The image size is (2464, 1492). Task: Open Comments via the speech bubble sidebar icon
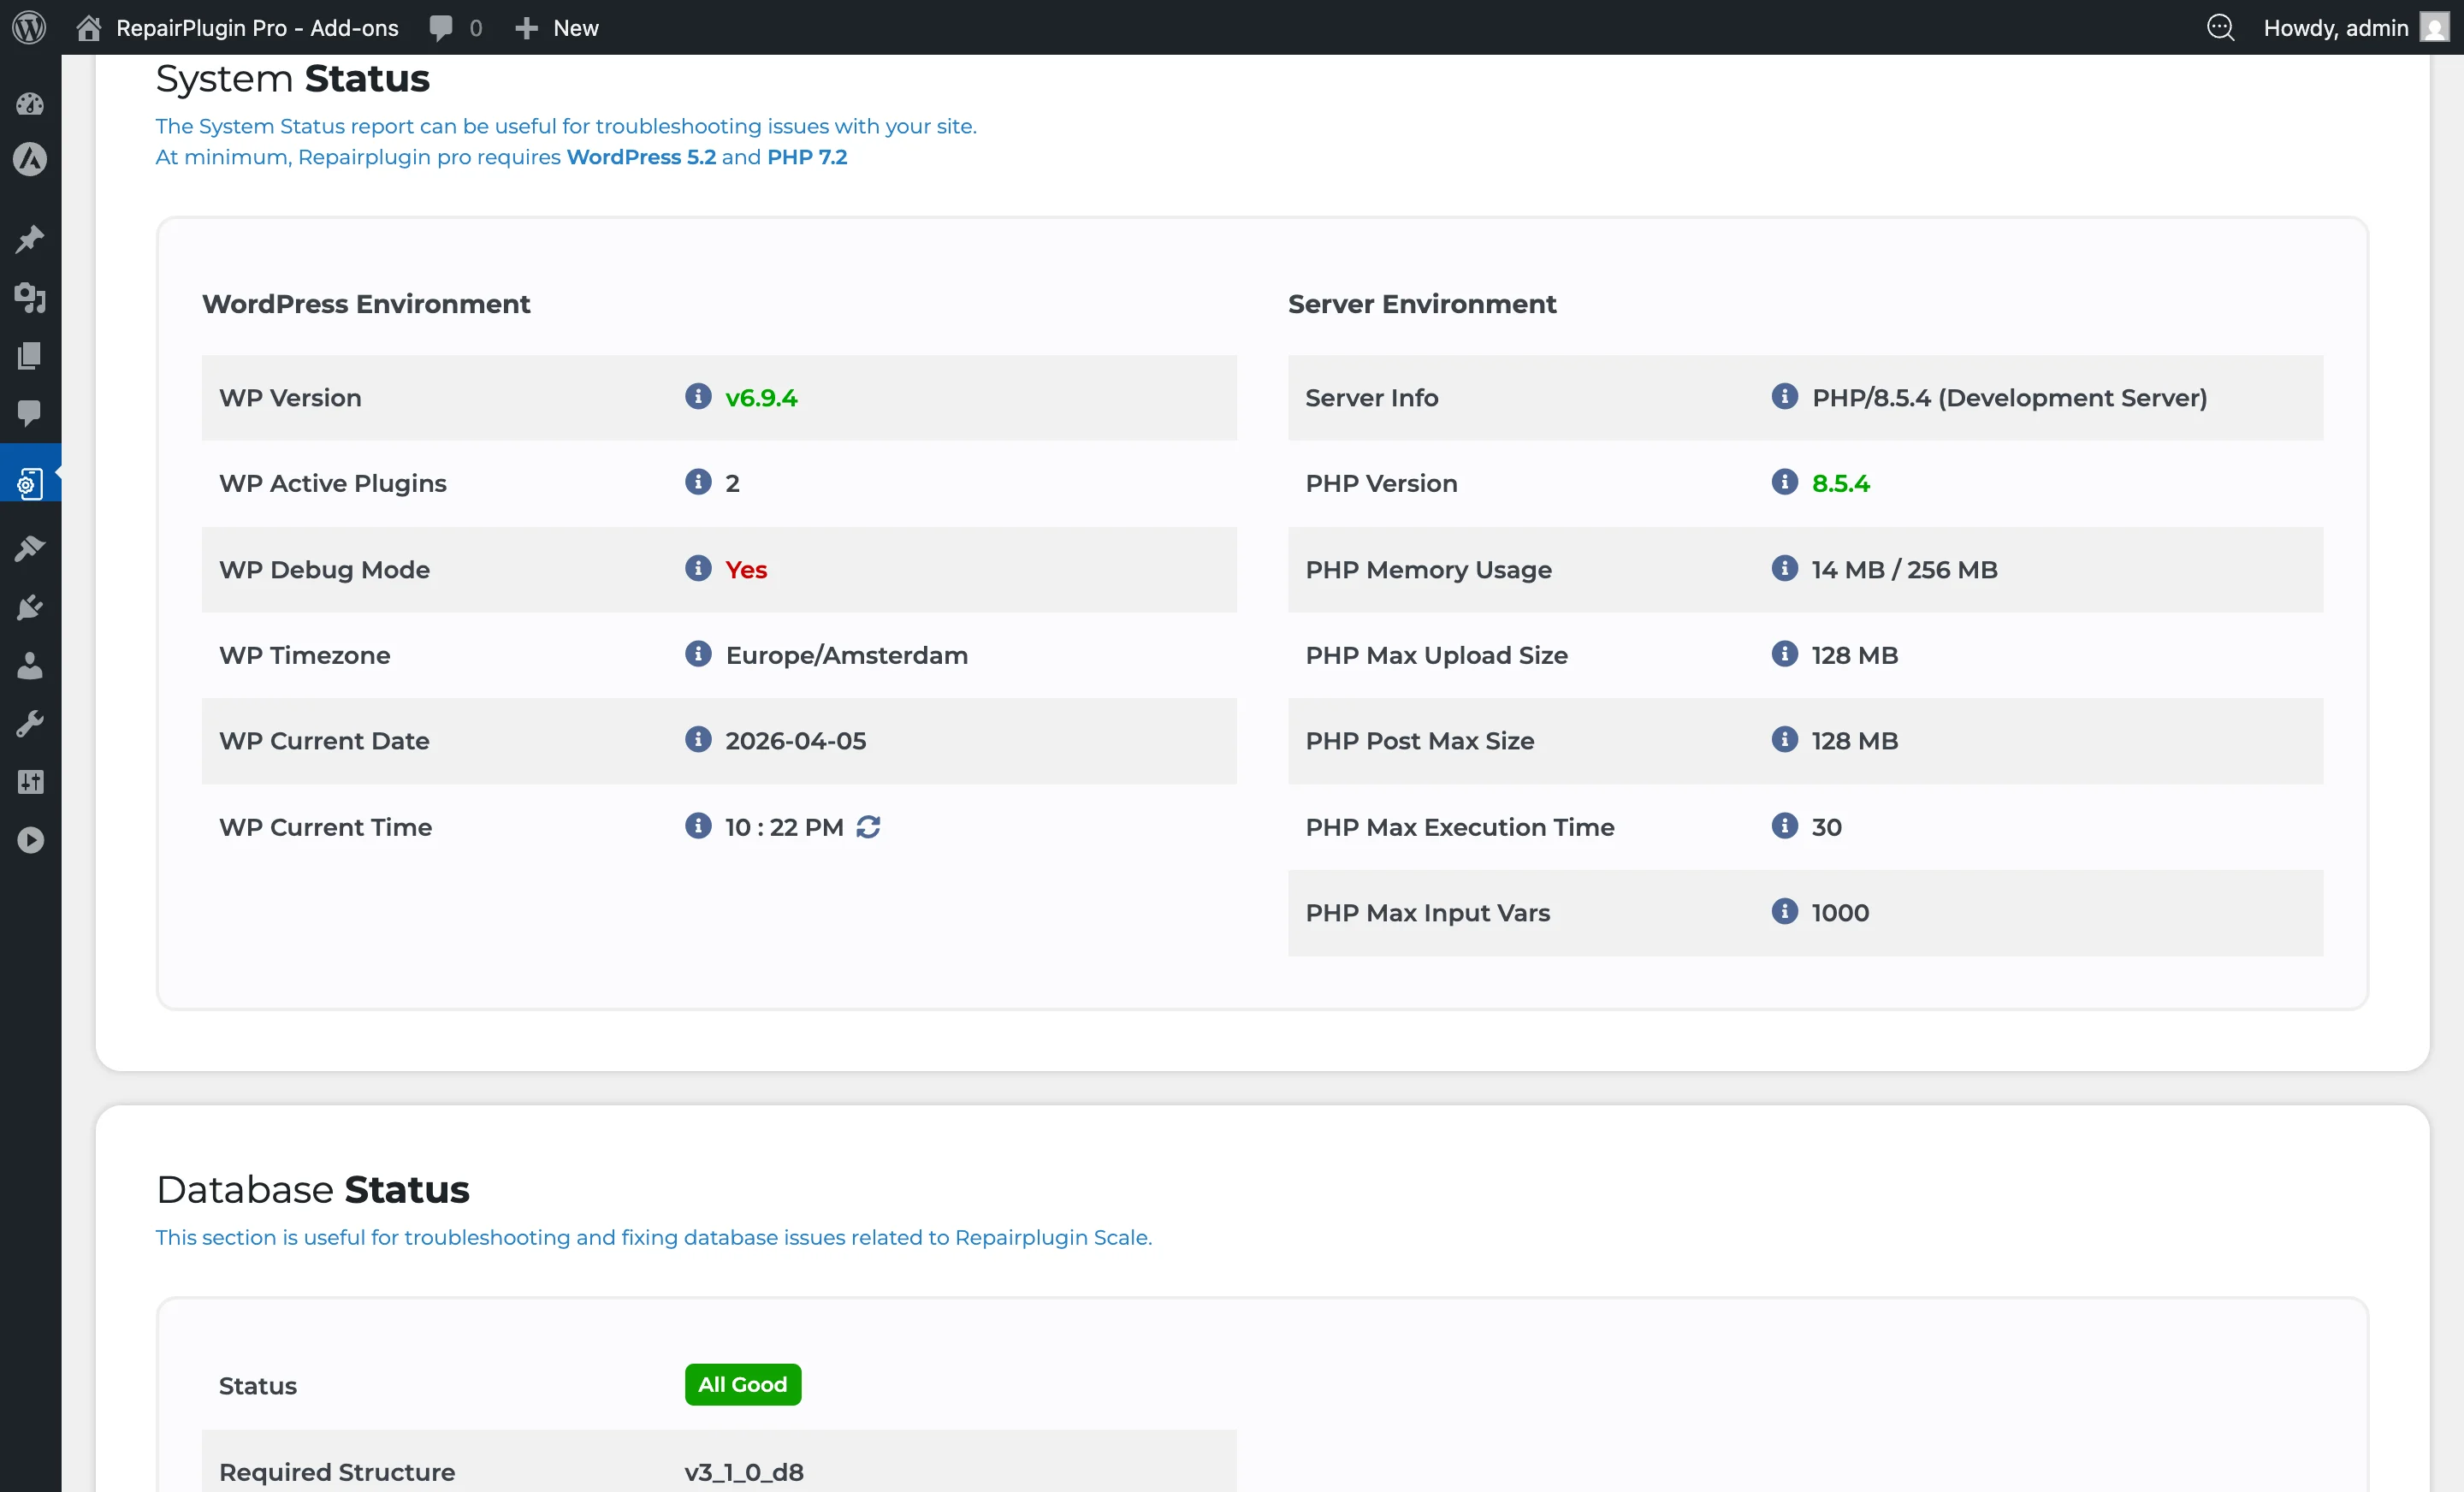pos(29,415)
